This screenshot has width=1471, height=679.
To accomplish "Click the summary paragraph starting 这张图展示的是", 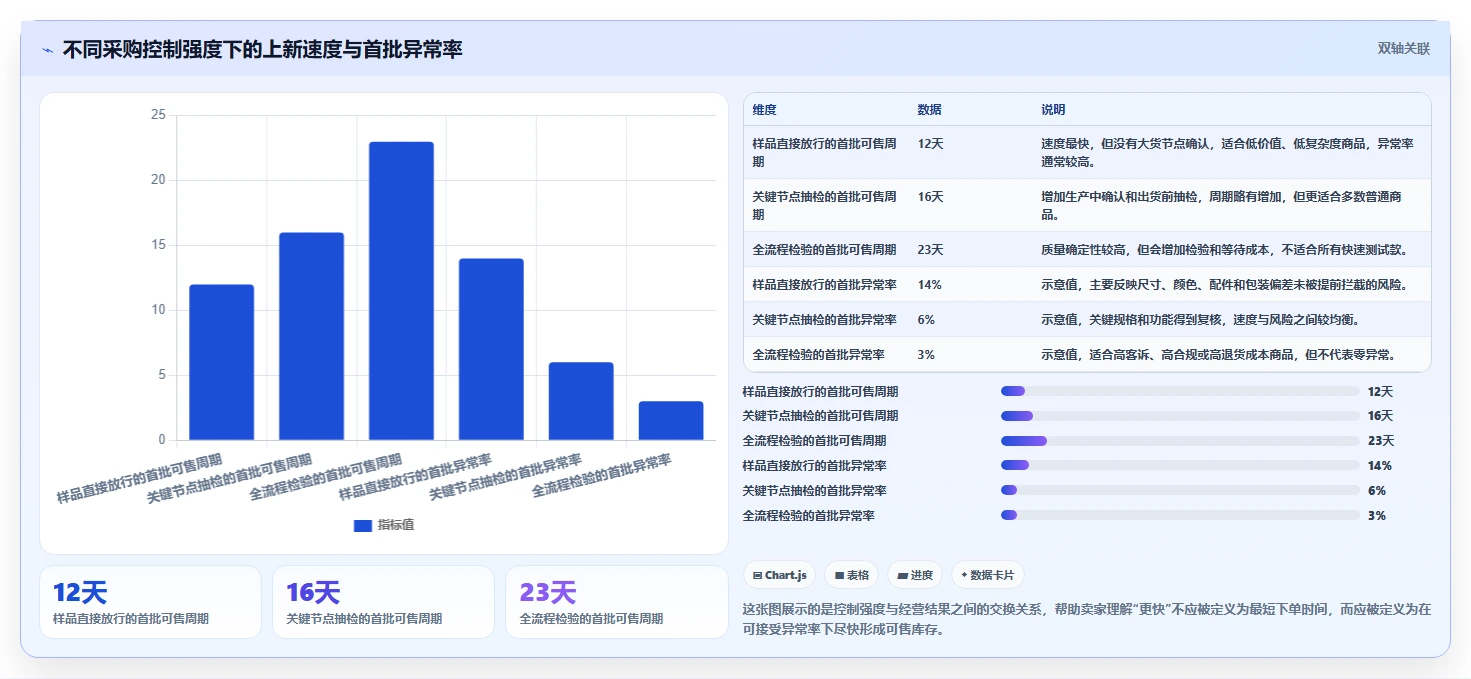I will (1087, 619).
